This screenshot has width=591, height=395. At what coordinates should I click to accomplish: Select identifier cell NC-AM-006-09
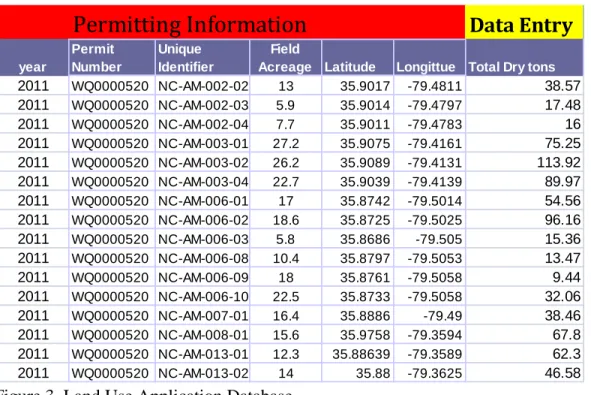pyautogui.click(x=202, y=277)
